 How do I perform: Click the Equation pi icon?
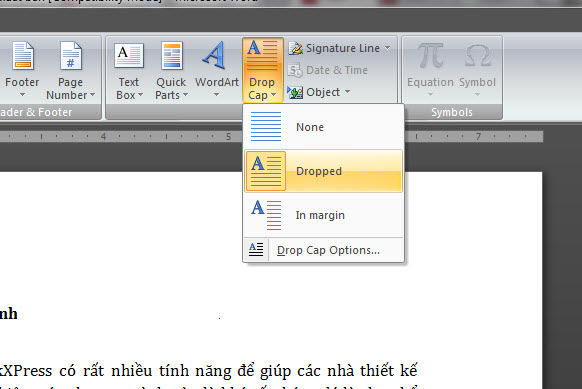pos(430,56)
